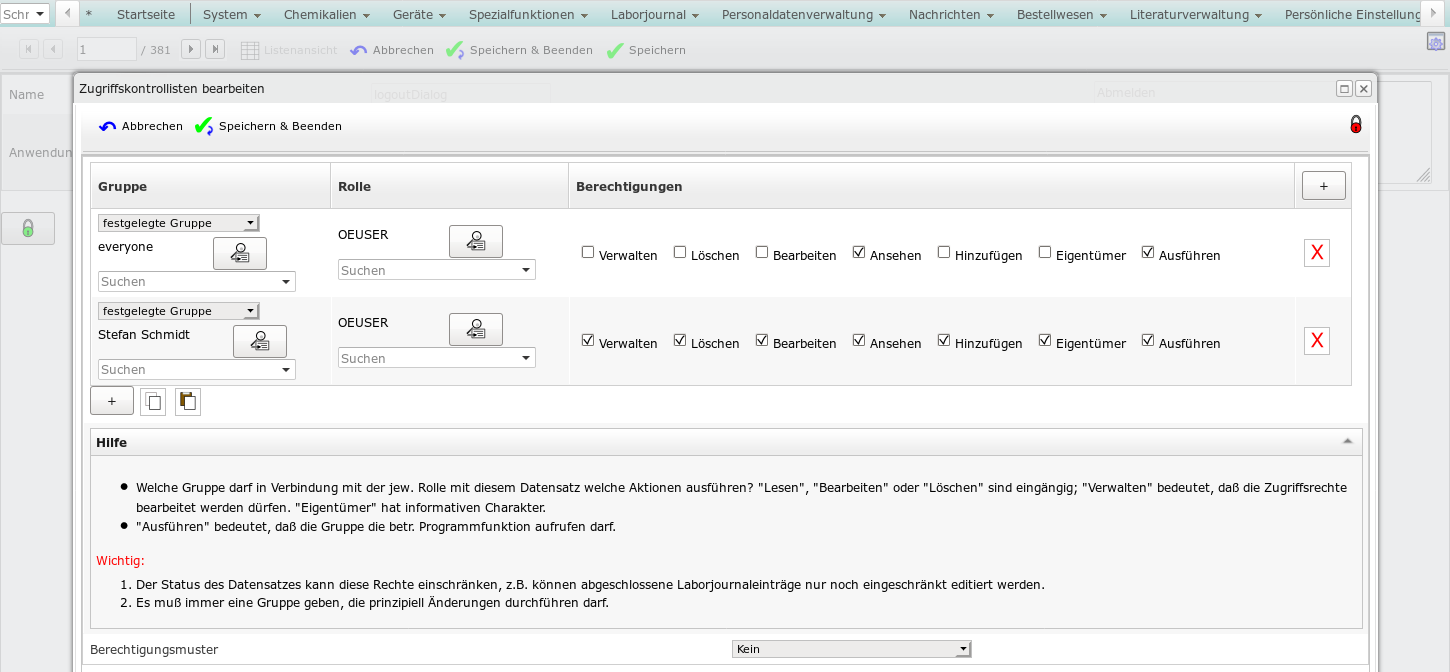Open festgelegte Gruppe dropdown in first row

point(179,223)
